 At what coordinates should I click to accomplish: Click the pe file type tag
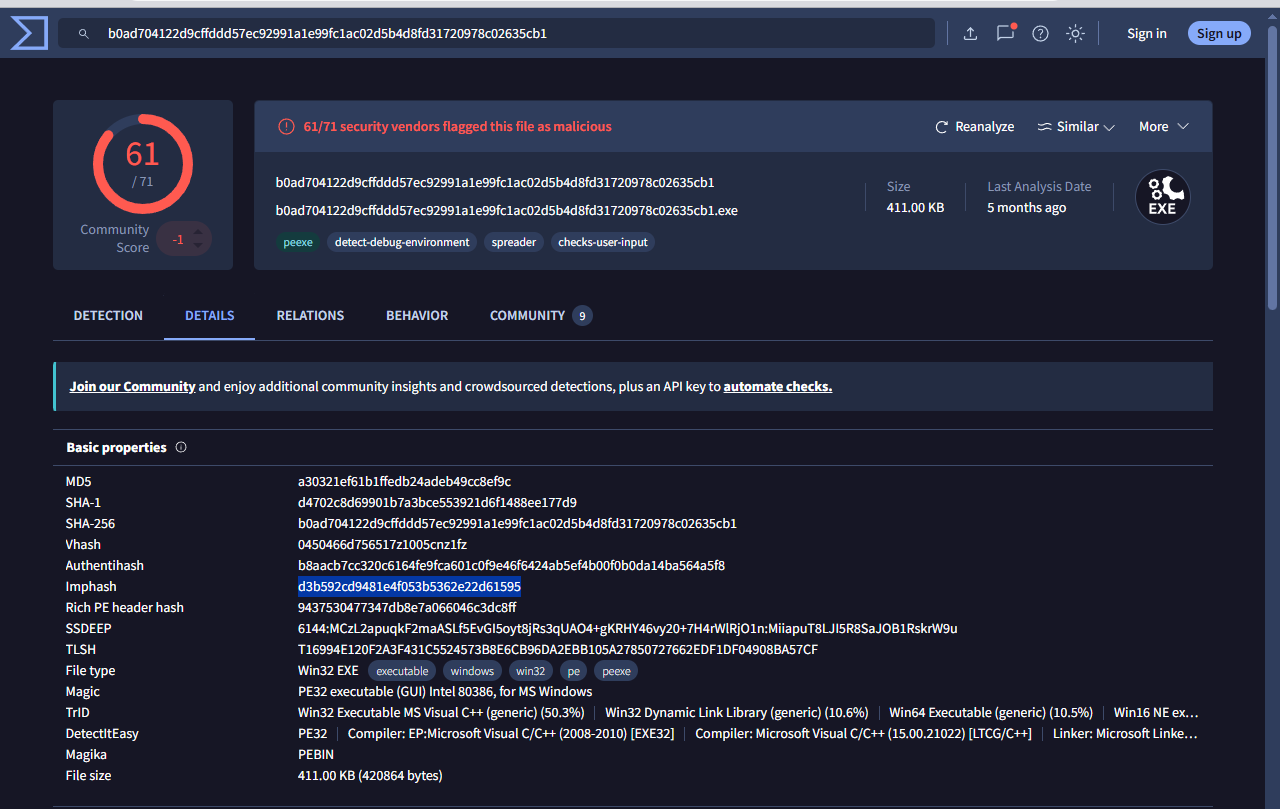573,671
